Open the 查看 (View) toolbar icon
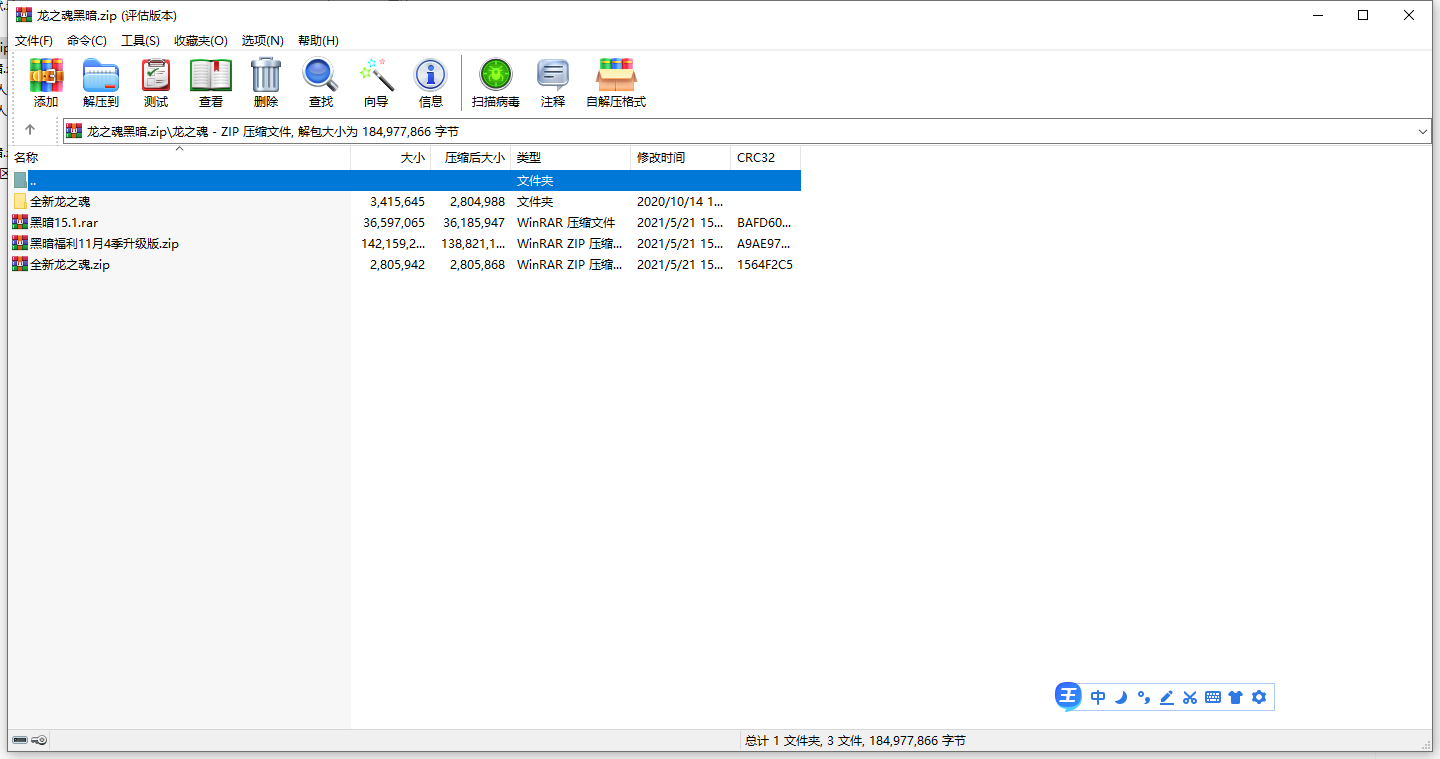This screenshot has height=759, width=1440. 211,82
